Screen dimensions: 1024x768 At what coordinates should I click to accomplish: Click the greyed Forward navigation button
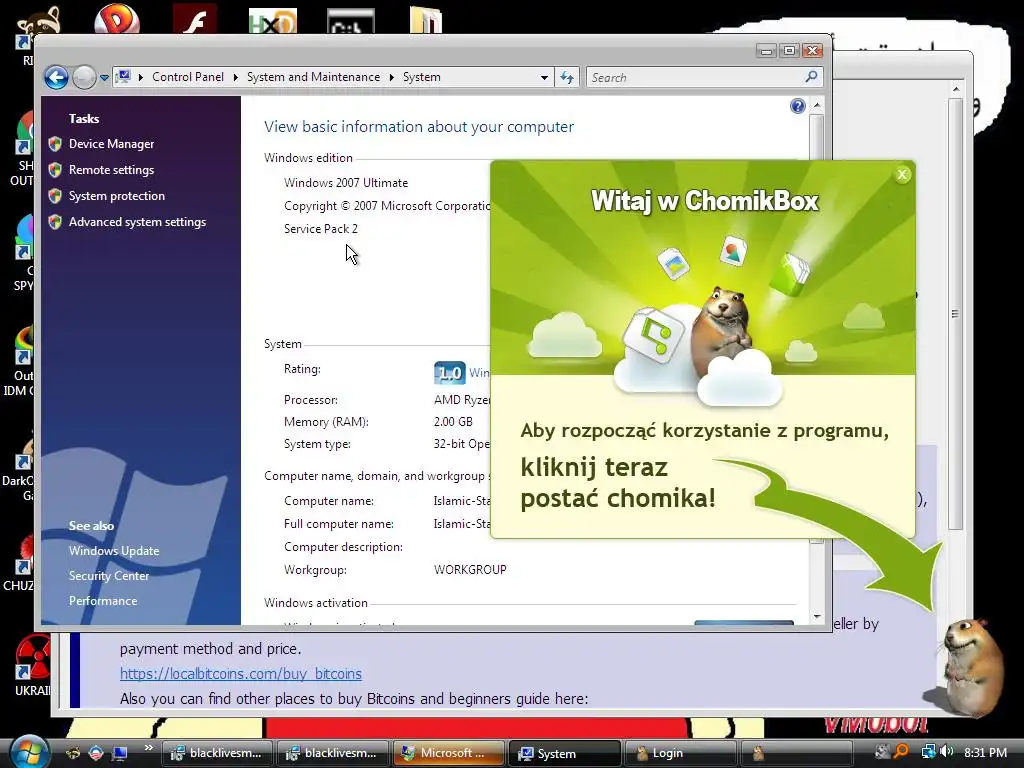point(84,78)
